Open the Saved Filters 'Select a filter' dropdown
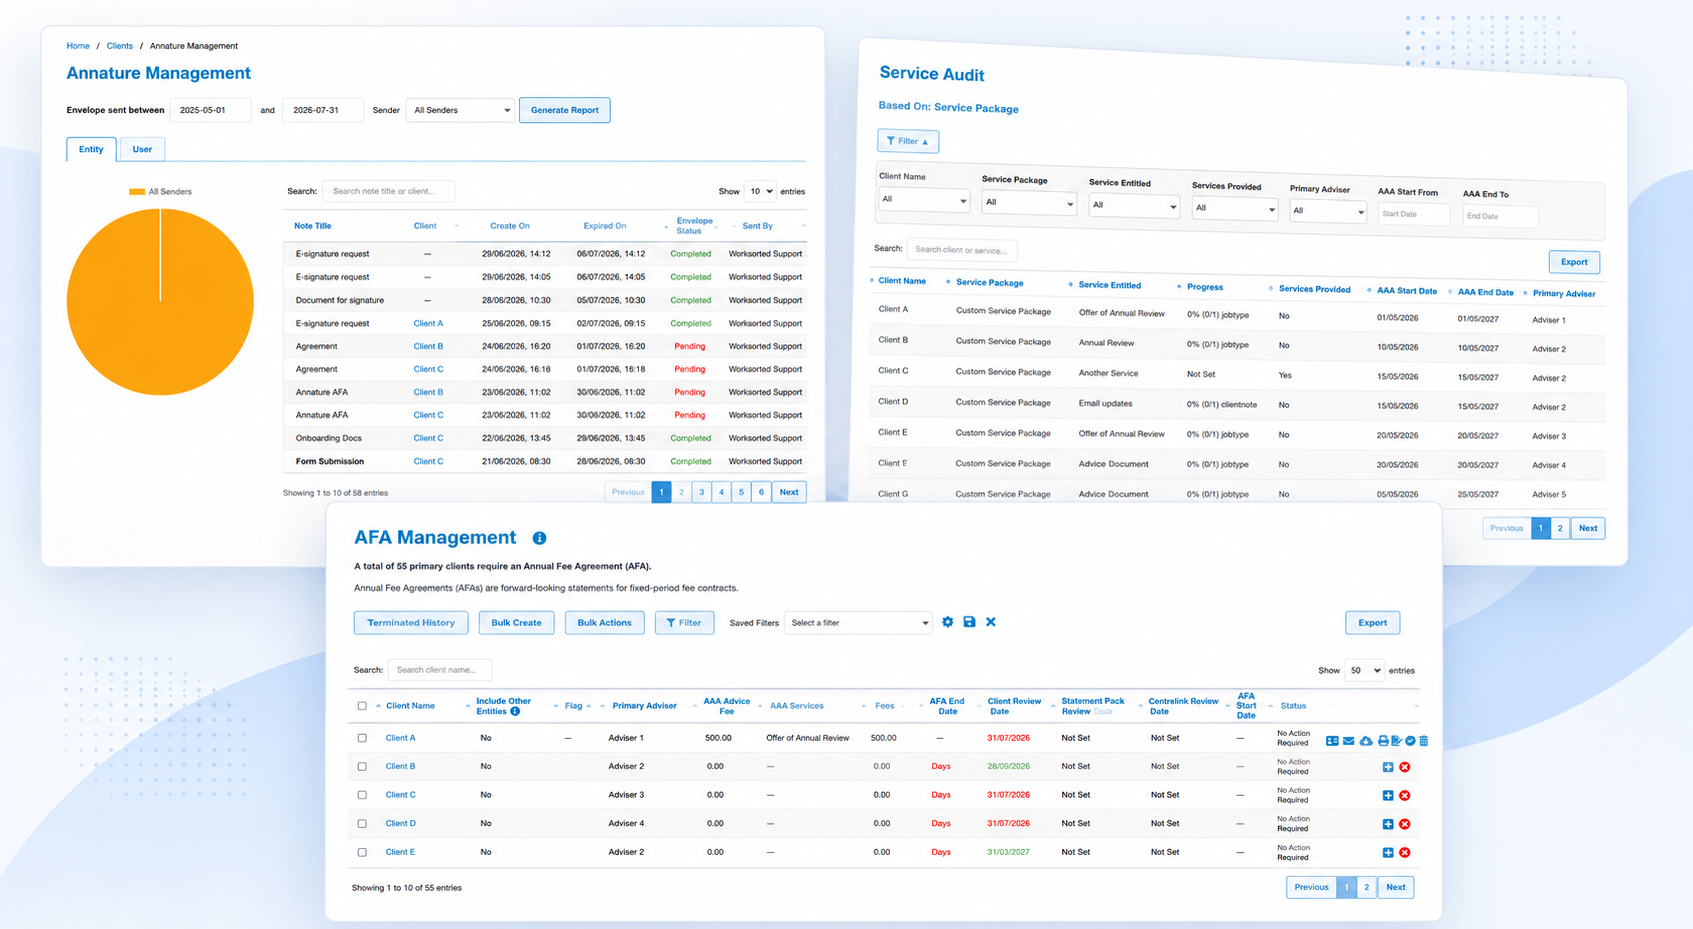Image resolution: width=1693 pixels, height=929 pixels. pos(859,623)
